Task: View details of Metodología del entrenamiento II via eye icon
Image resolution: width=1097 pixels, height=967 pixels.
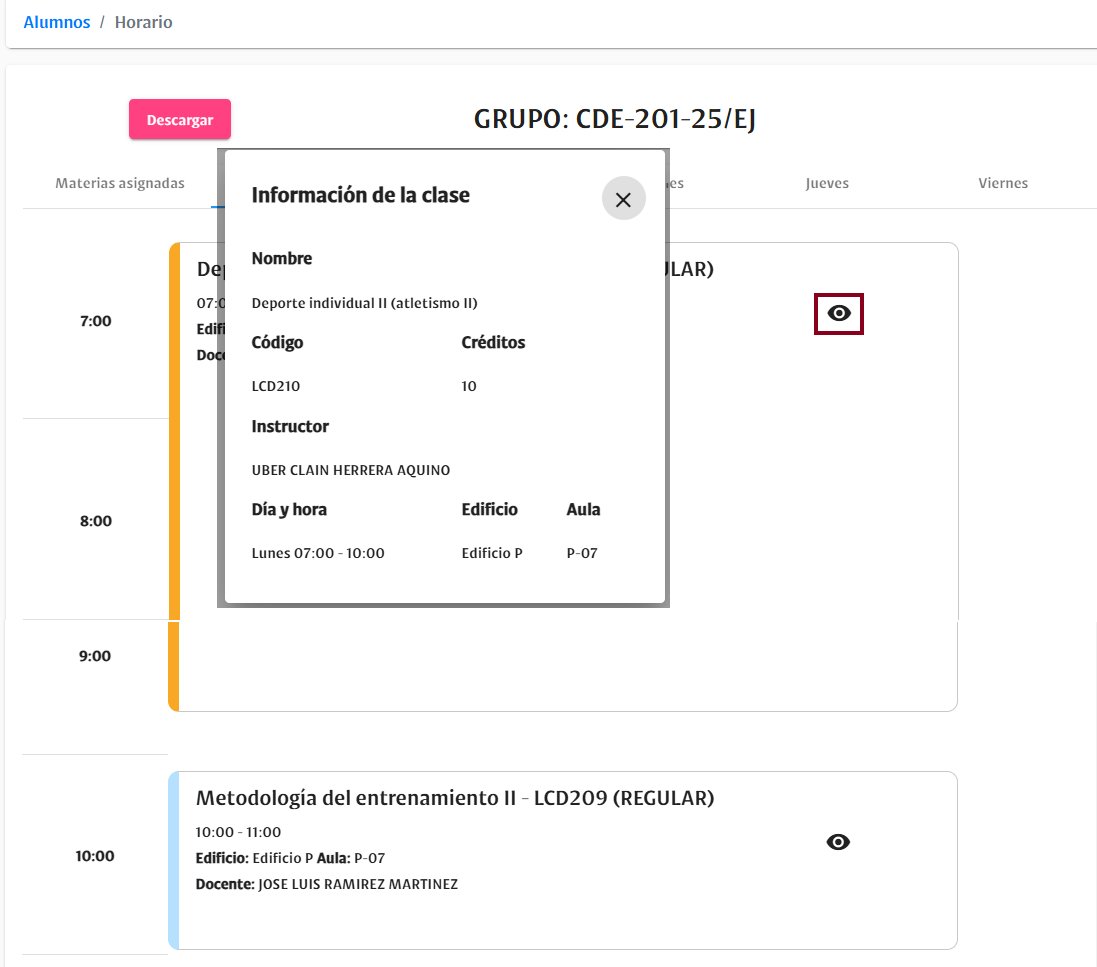Action: coord(838,842)
